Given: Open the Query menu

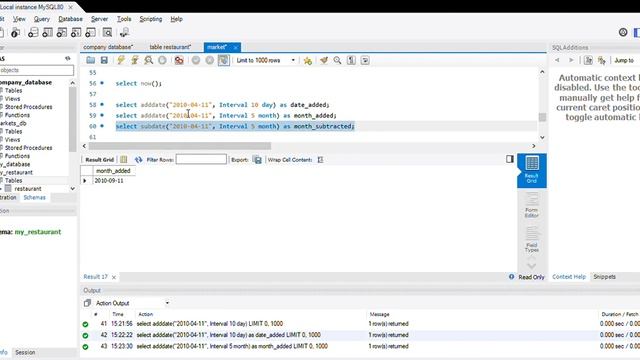Looking at the screenshot, I should point(42,19).
